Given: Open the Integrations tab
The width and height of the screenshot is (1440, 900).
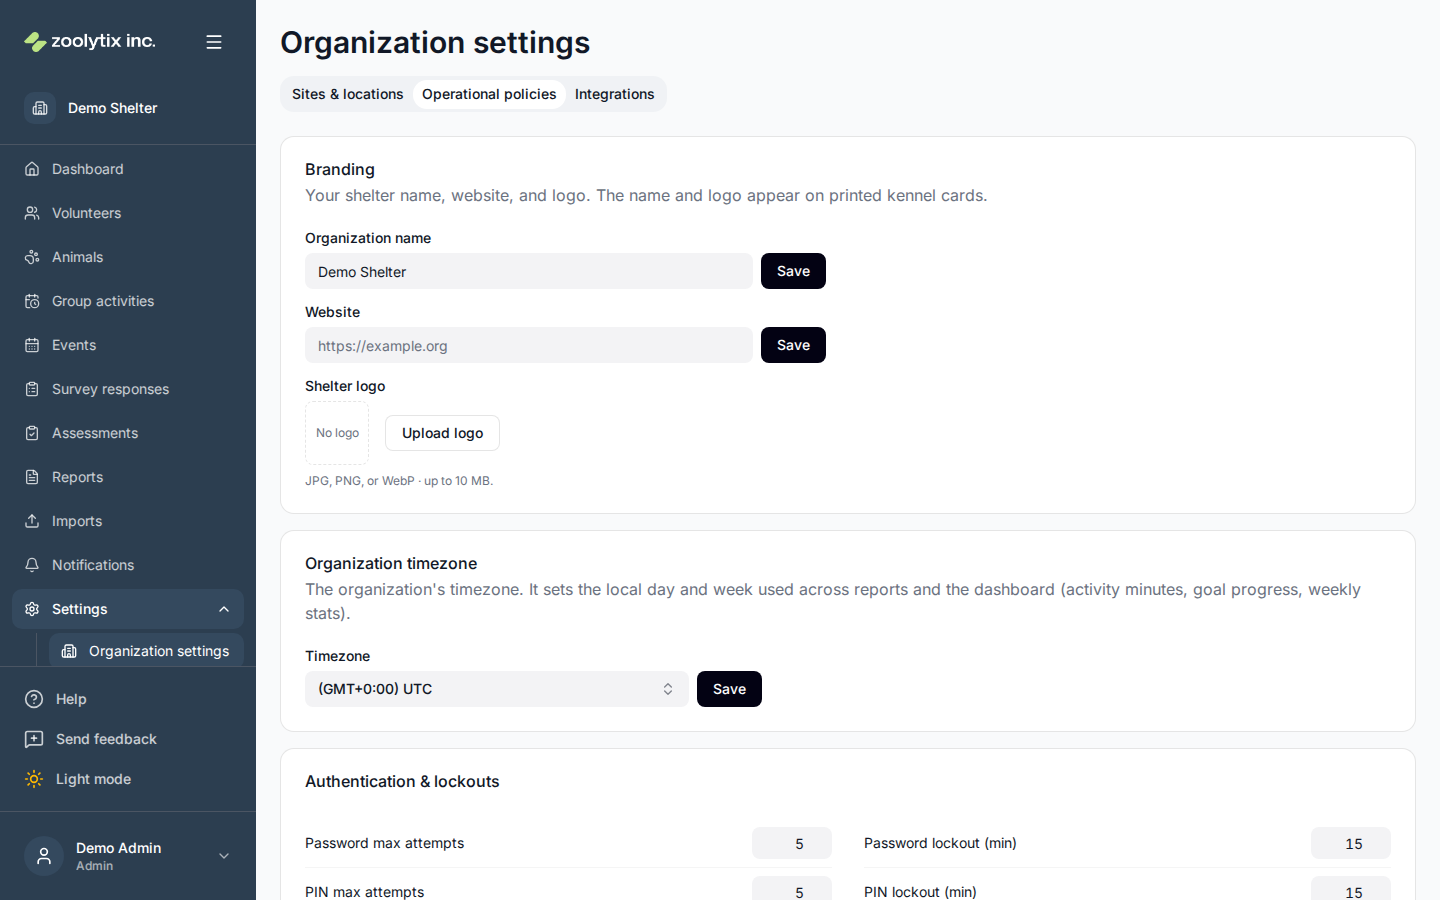Looking at the screenshot, I should (614, 94).
